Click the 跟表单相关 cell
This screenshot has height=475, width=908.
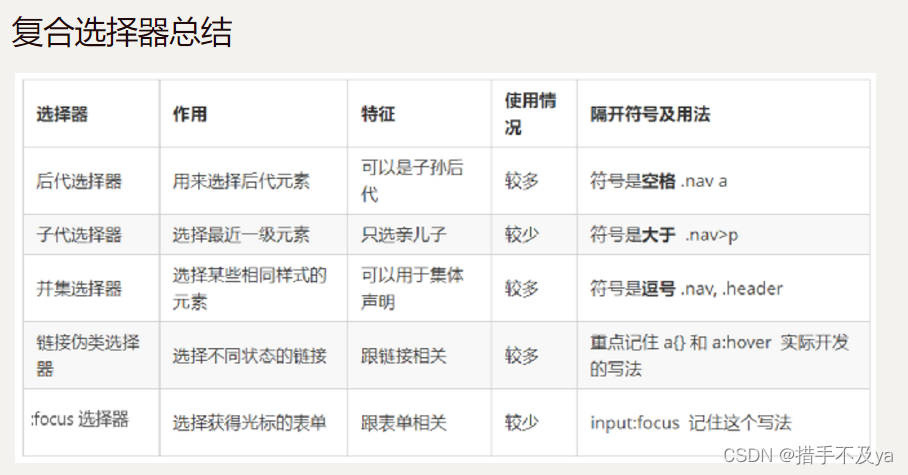419,422
